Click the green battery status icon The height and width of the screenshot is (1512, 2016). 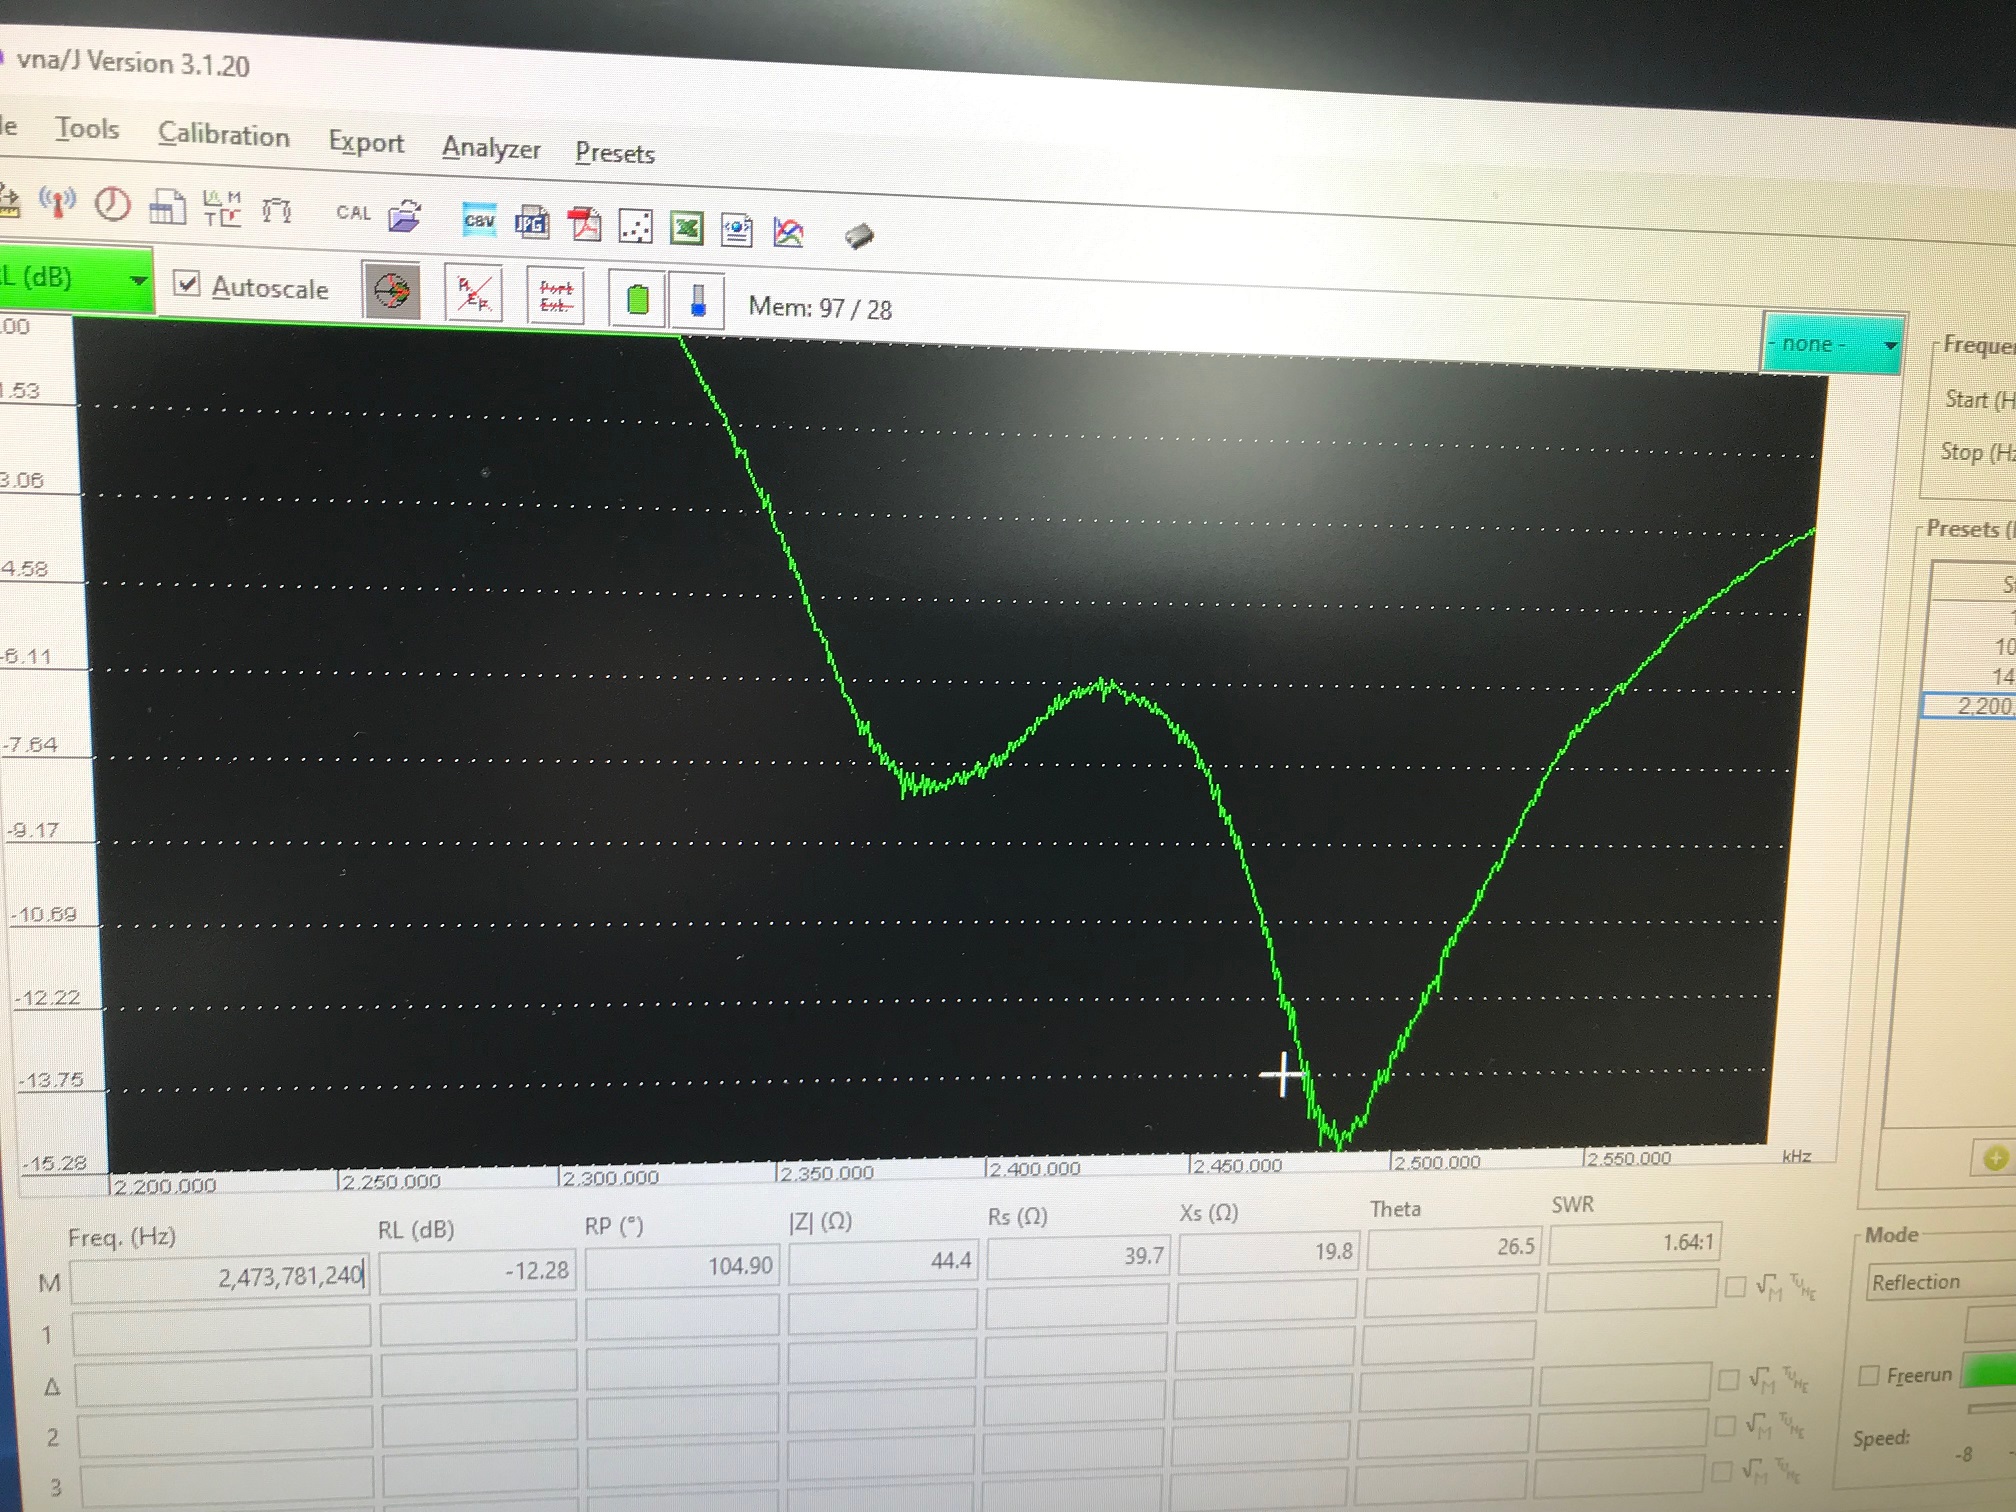coord(637,299)
